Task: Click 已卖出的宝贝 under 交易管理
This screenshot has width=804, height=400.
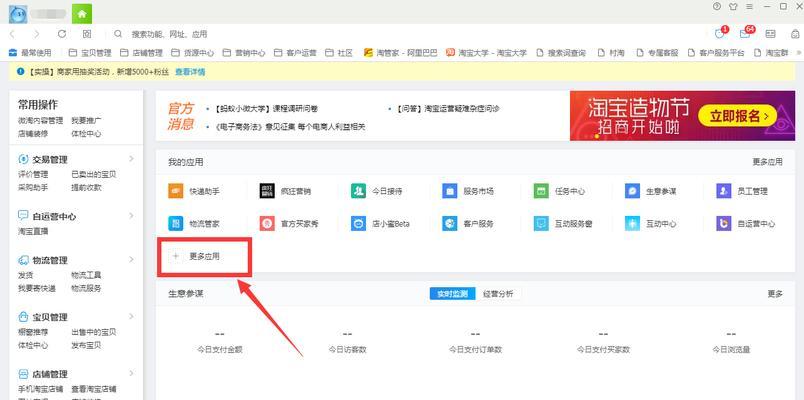Action: (x=94, y=174)
